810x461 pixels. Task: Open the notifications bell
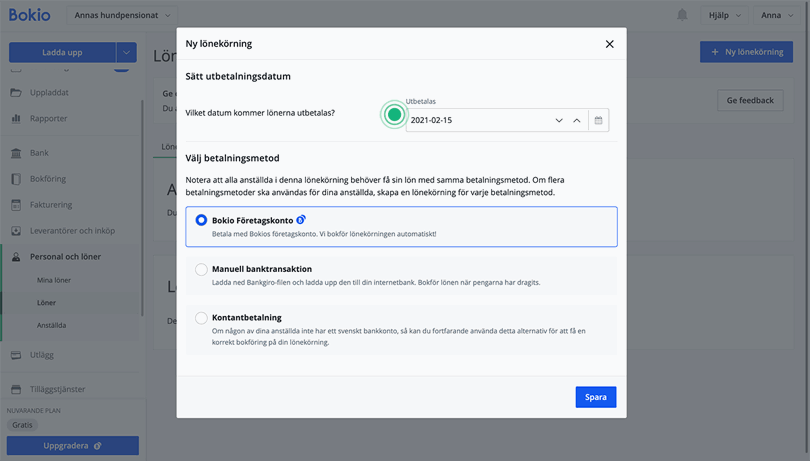682,15
